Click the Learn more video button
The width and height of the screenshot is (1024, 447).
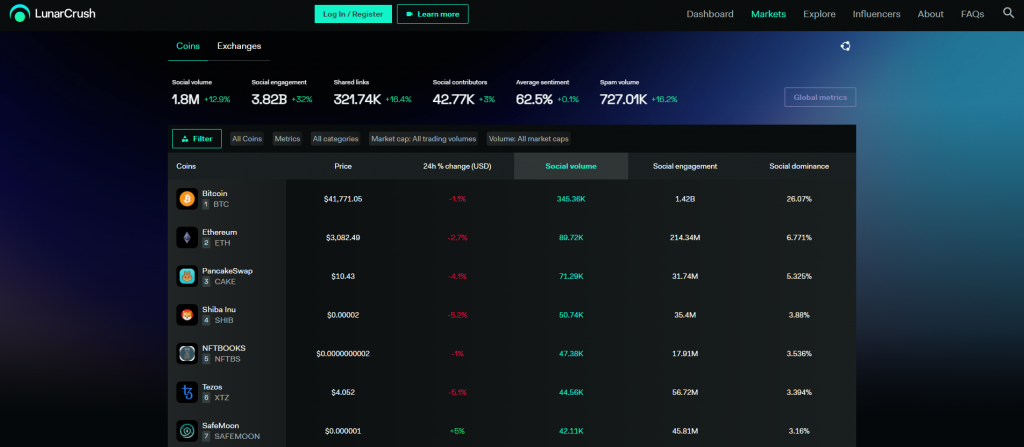click(x=432, y=14)
